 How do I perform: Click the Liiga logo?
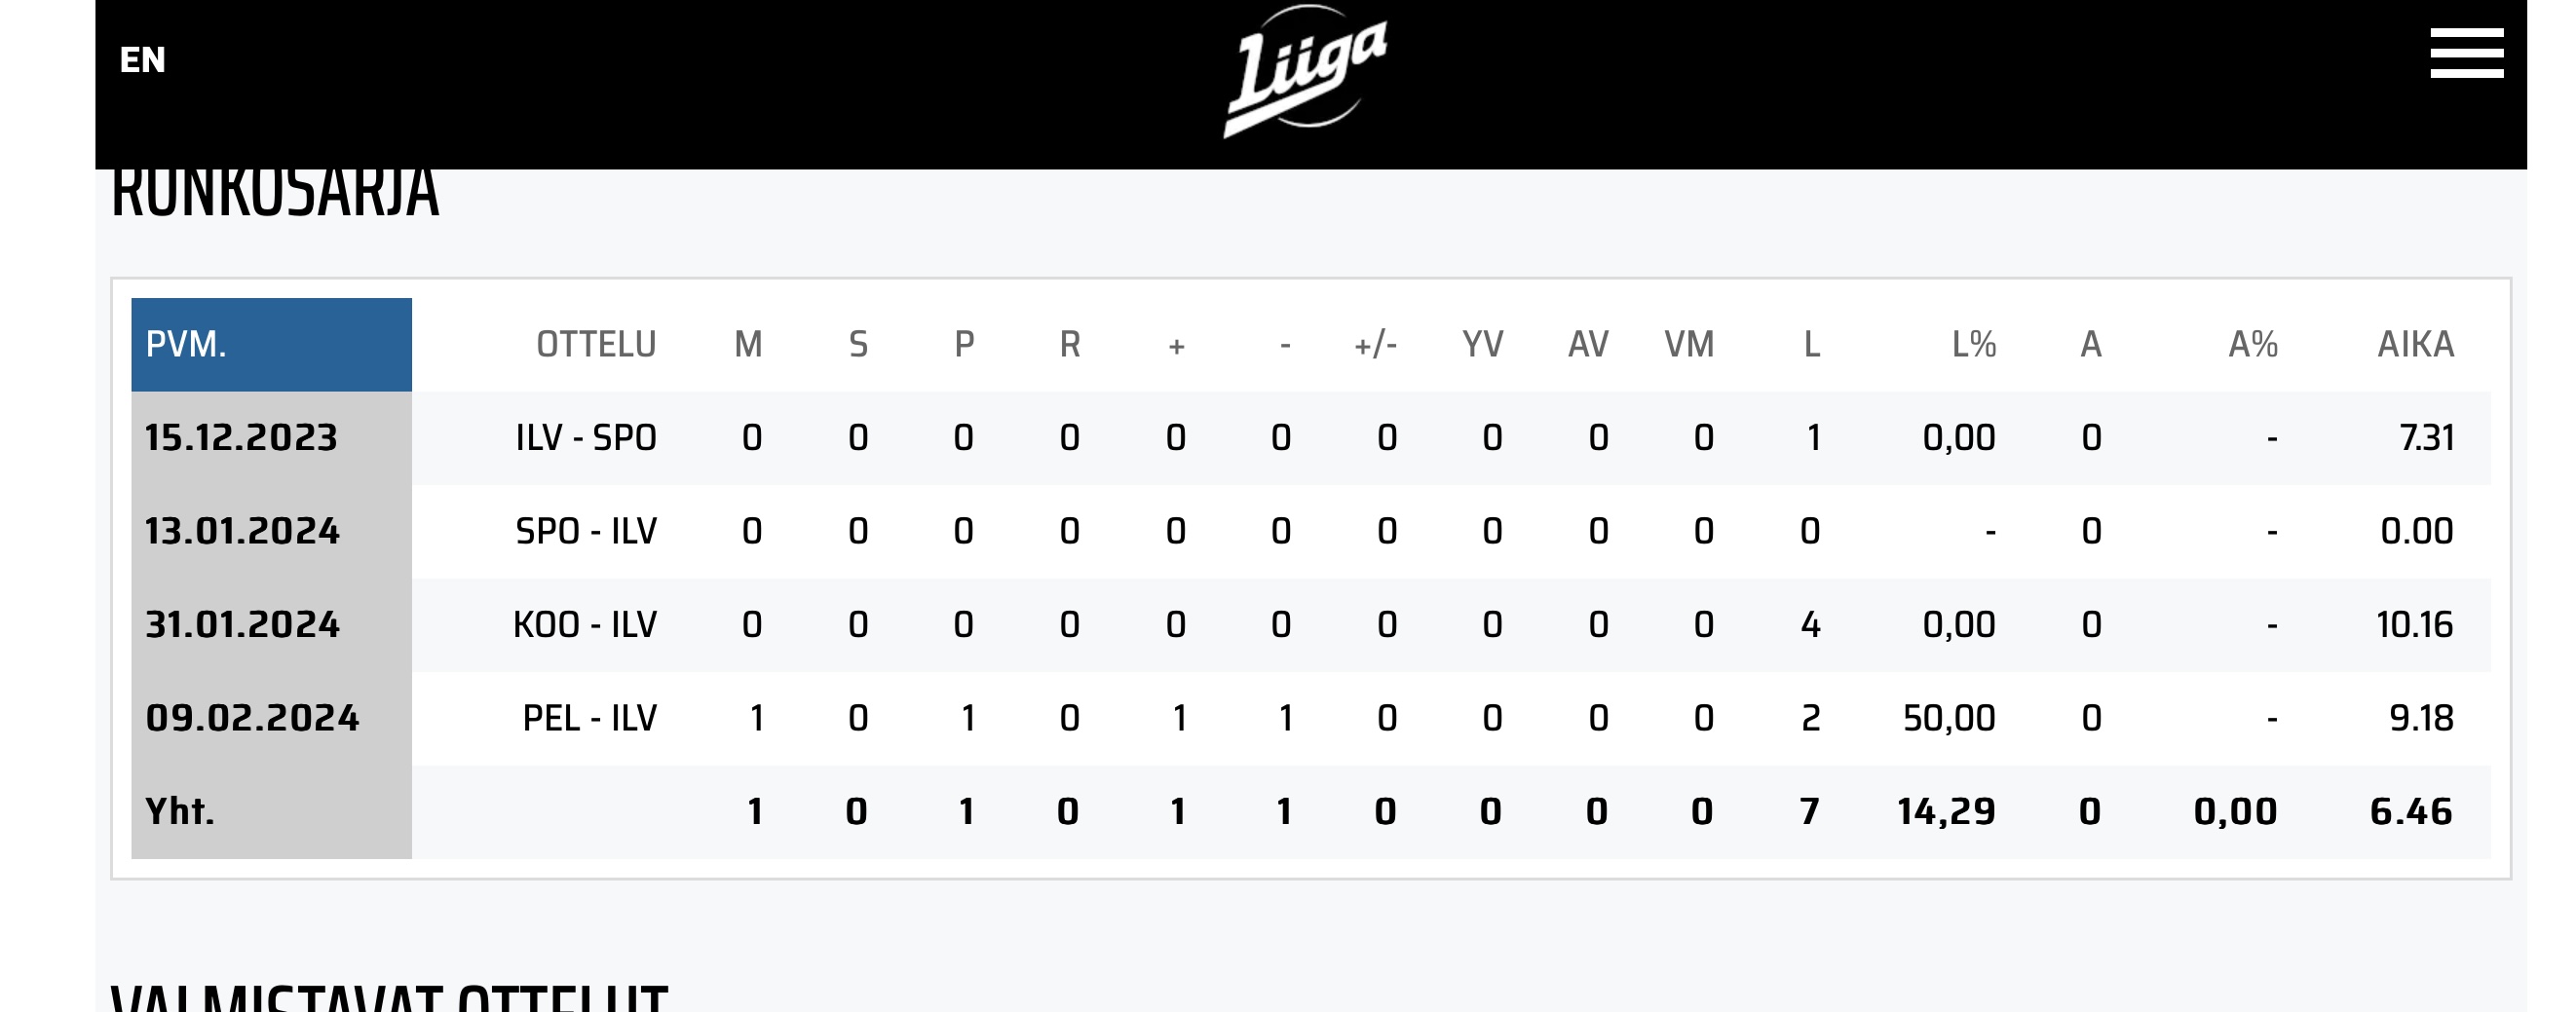1306,71
